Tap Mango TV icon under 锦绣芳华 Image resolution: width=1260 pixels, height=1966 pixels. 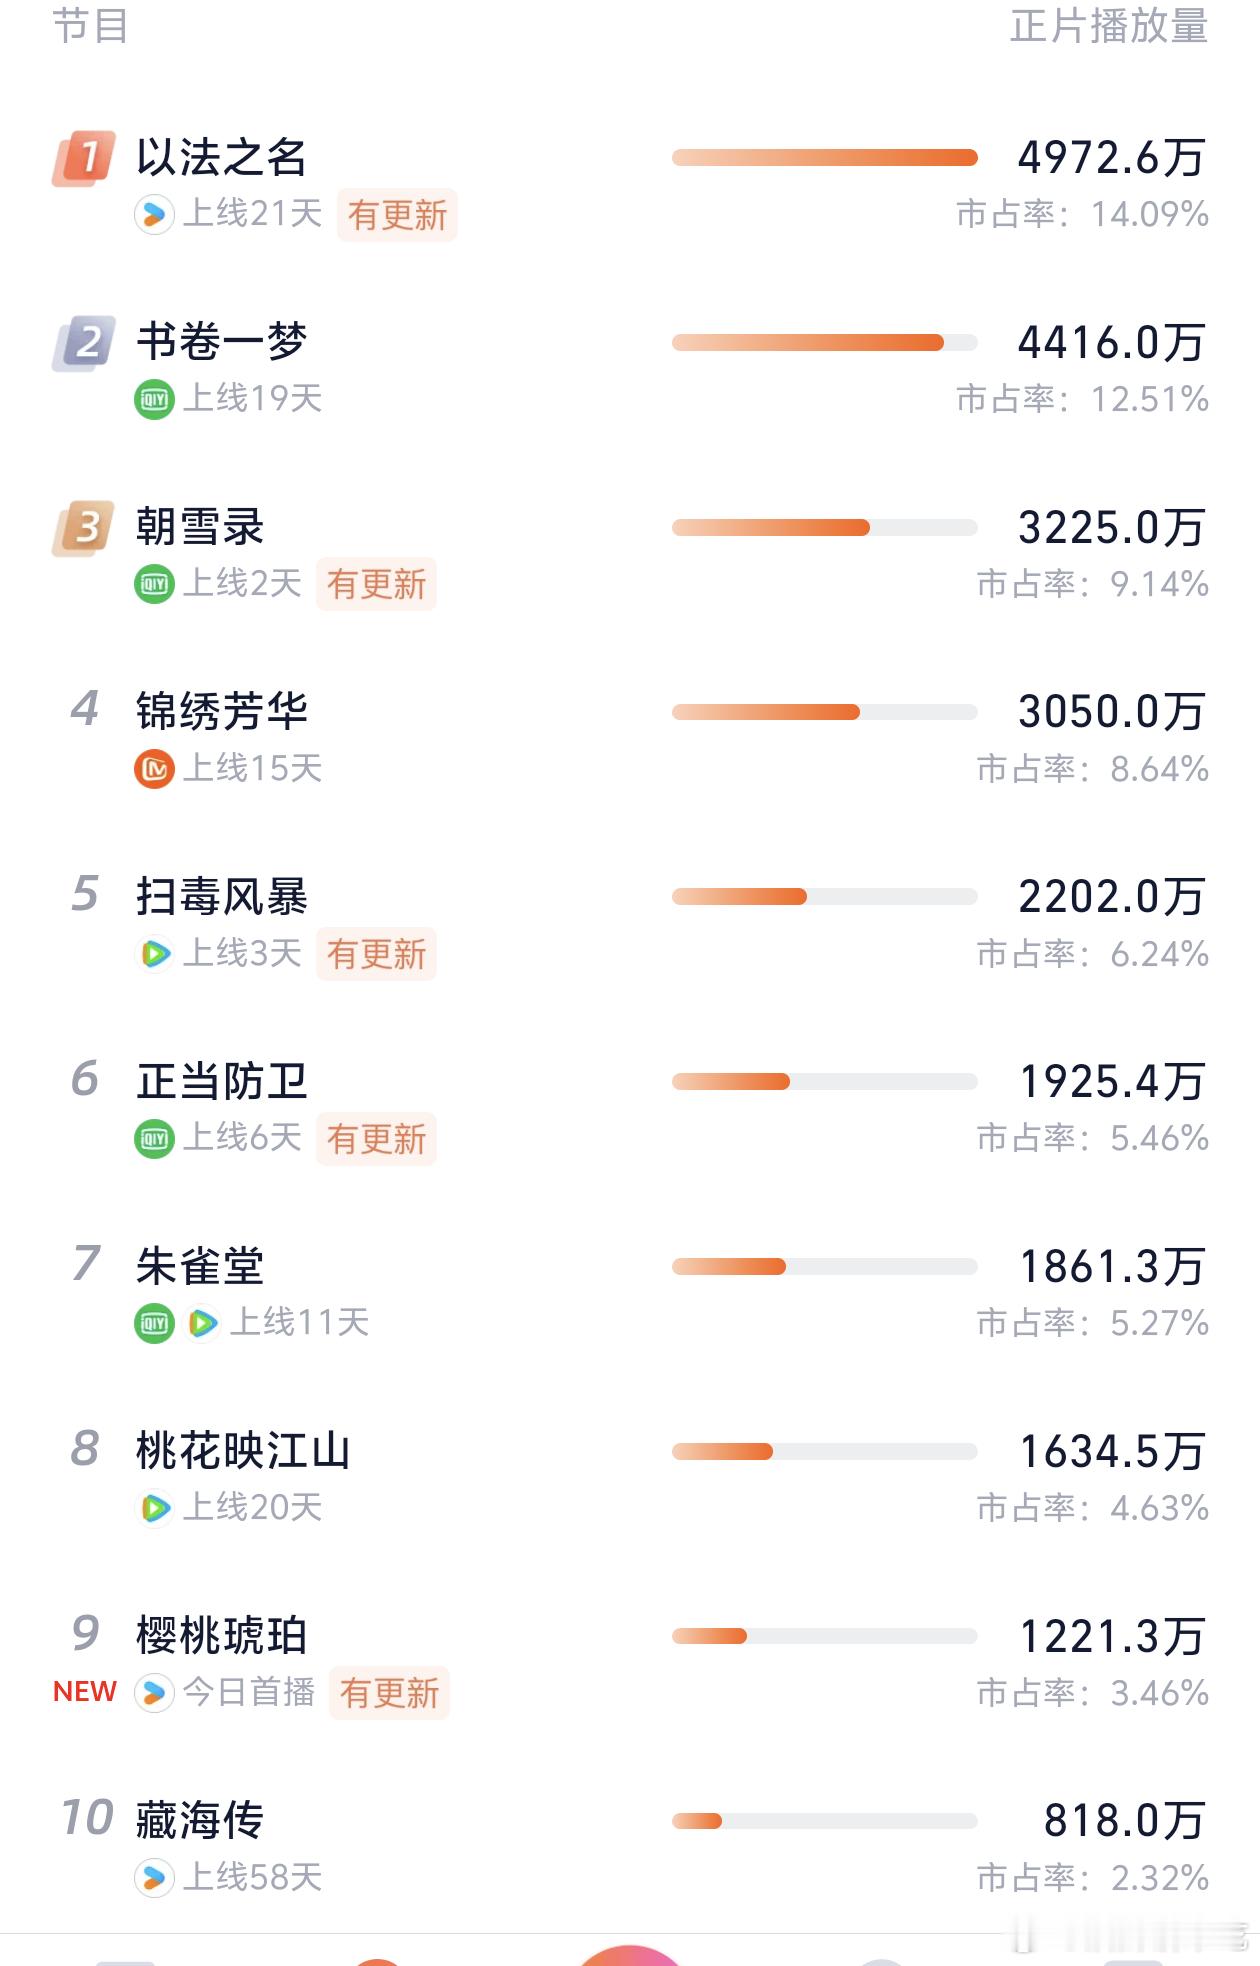(x=154, y=769)
